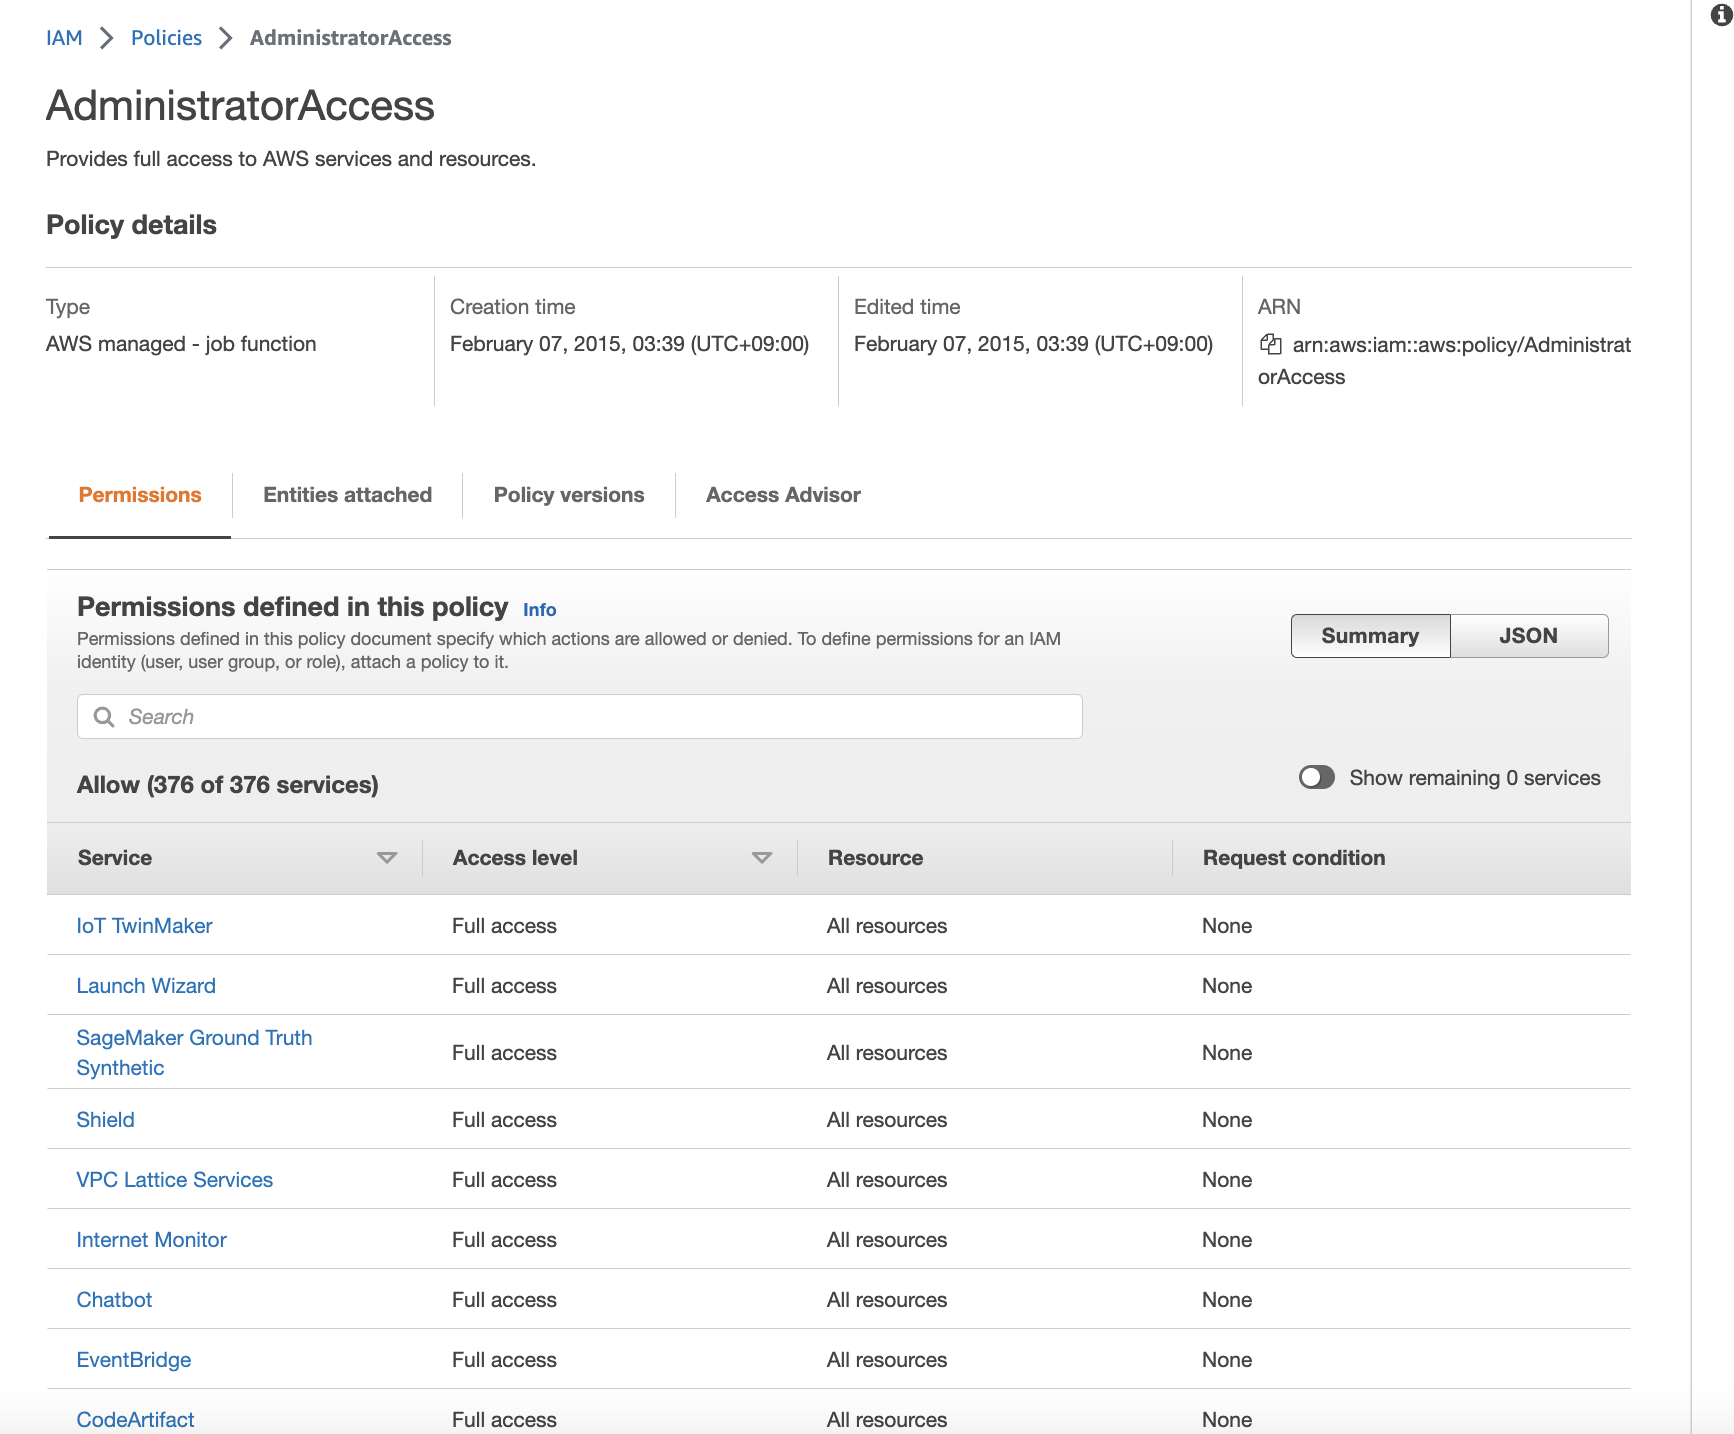Image resolution: width=1734 pixels, height=1434 pixels.
Task: Click the Resource column header
Action: coord(875,858)
